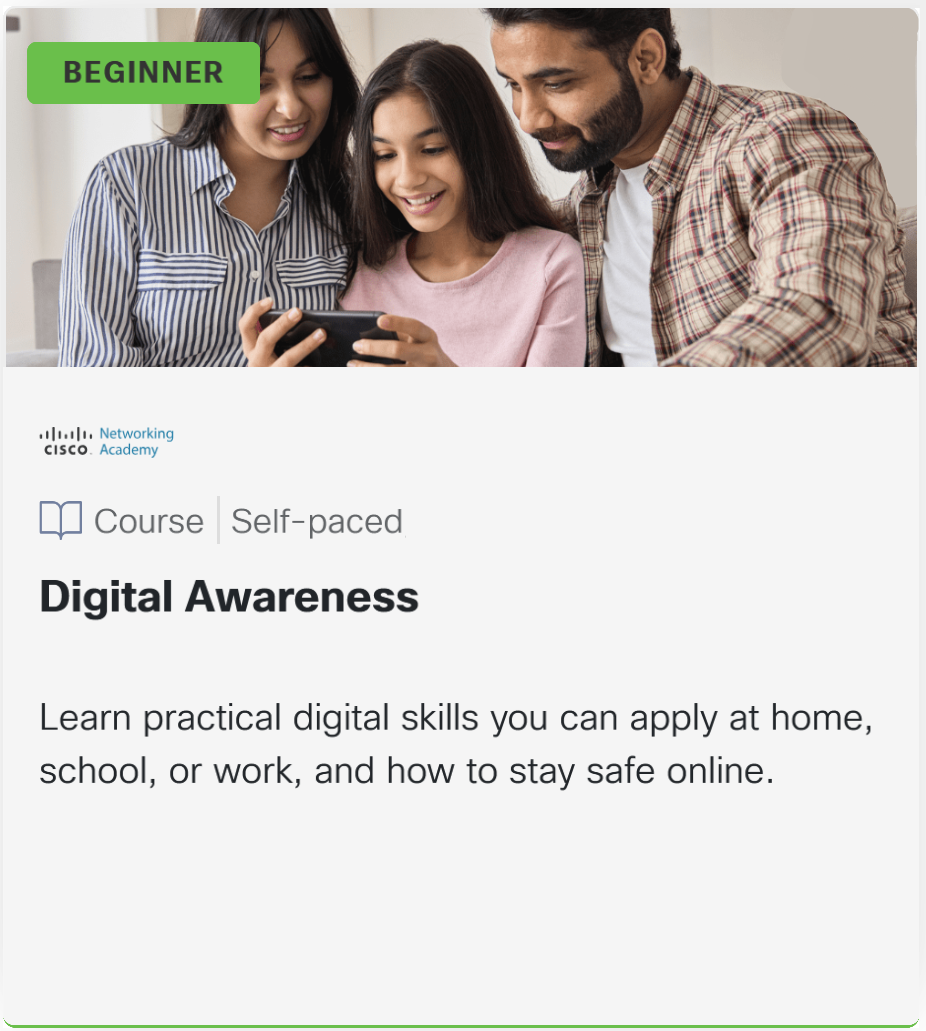The image size is (926, 1031).
Task: Click the green line at card bottom
Action: click(462, 1026)
